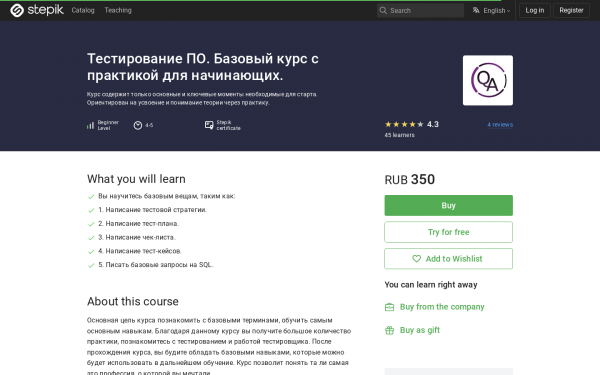Click the Stepik logo
Screen dimensions: 600x375
click(x=37, y=10)
